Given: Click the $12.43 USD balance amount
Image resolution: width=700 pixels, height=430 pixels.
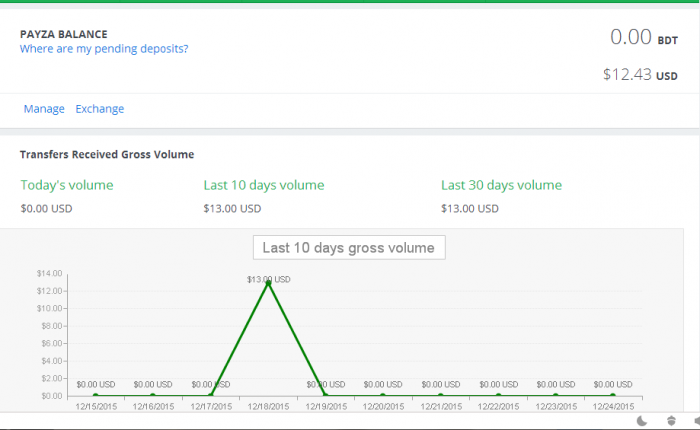Looking at the screenshot, I should pos(640,75).
